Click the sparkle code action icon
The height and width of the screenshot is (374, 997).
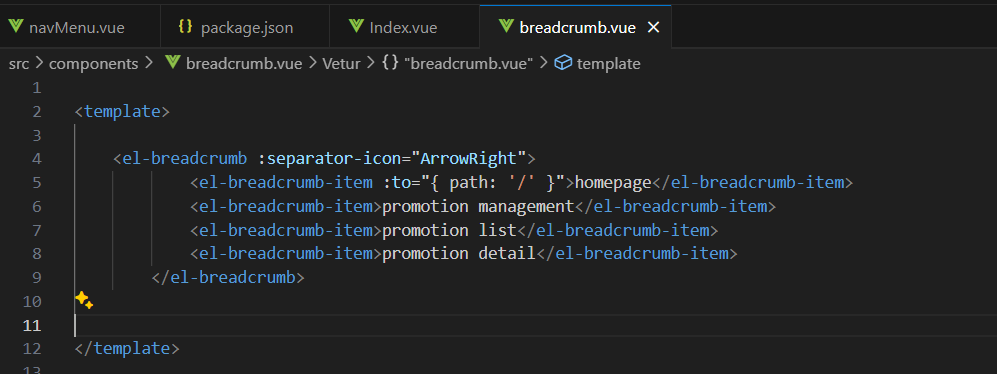click(x=84, y=300)
